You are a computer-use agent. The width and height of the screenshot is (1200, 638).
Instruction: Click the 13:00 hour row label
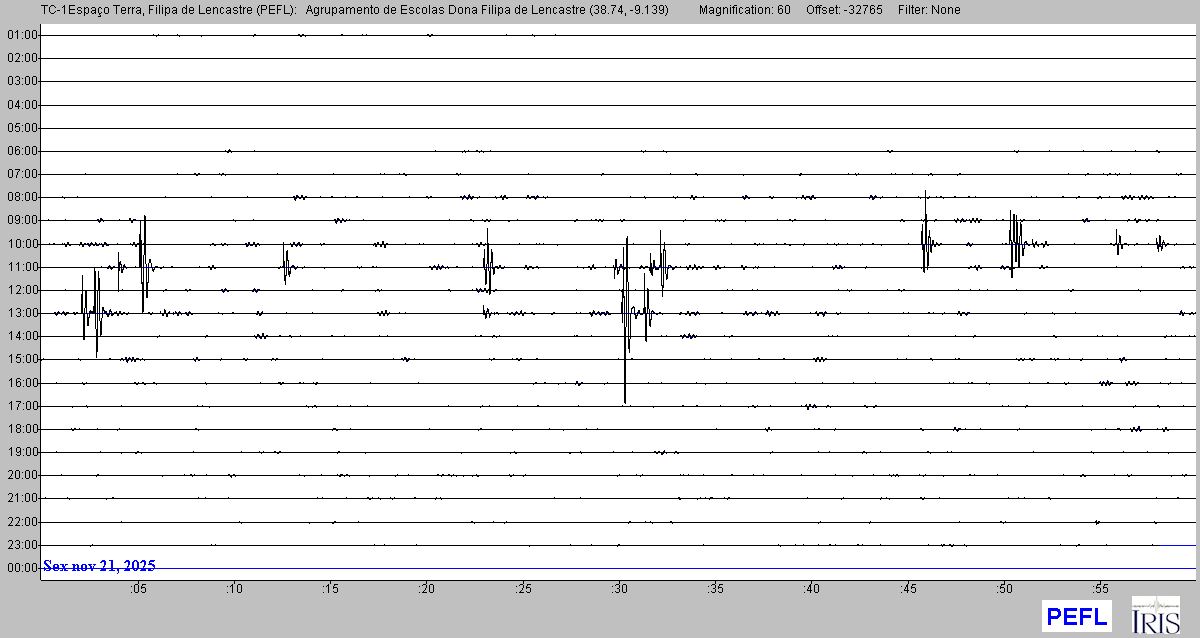click(22, 313)
